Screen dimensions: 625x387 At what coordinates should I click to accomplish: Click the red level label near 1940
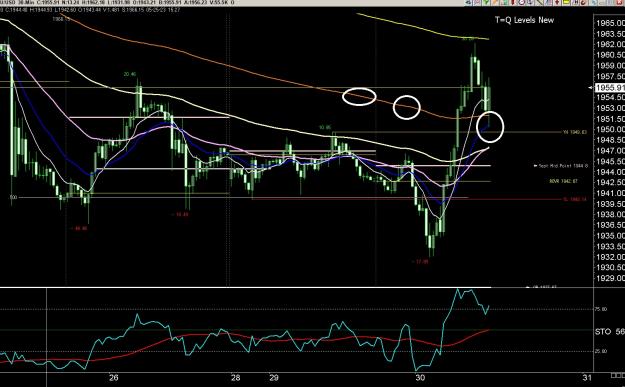coord(575,199)
